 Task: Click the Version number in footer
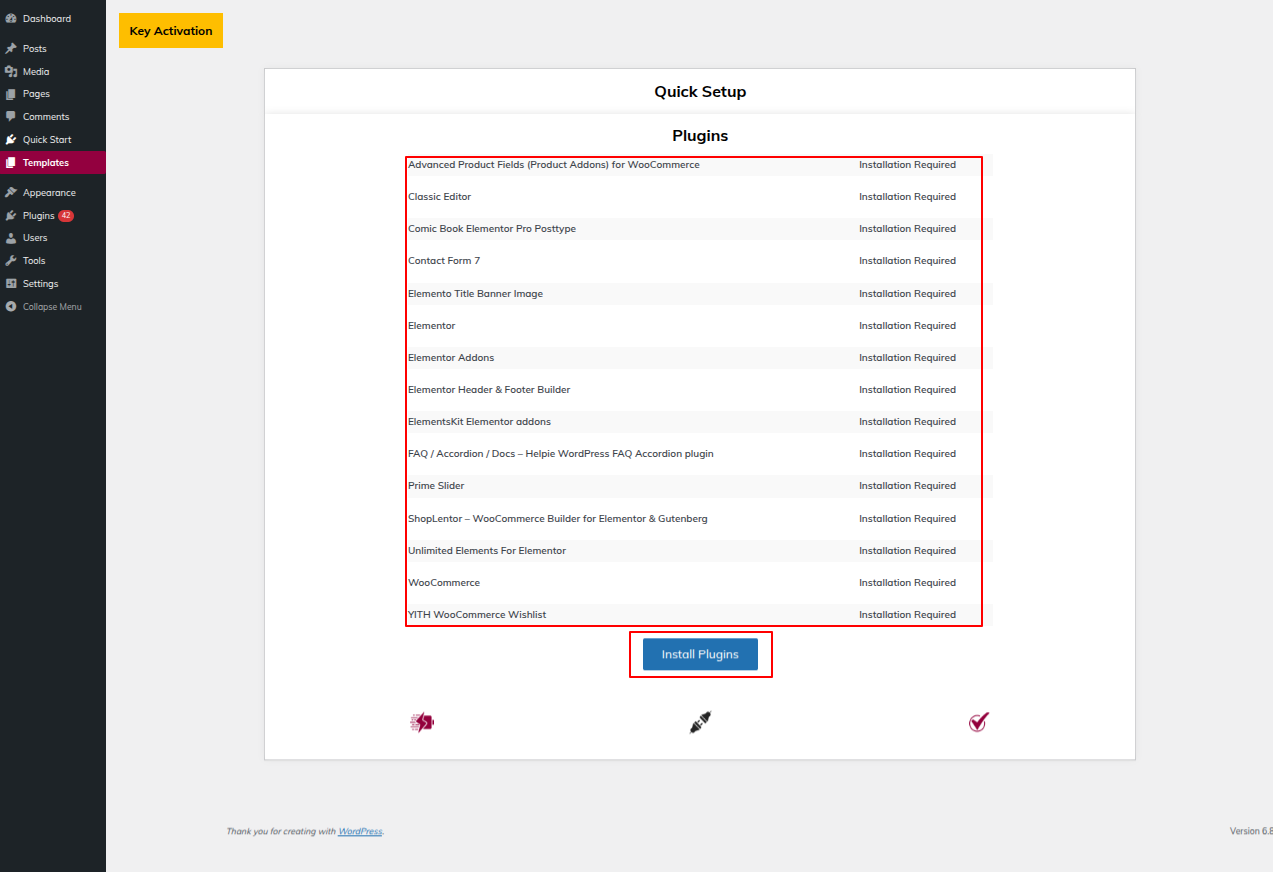1251,831
